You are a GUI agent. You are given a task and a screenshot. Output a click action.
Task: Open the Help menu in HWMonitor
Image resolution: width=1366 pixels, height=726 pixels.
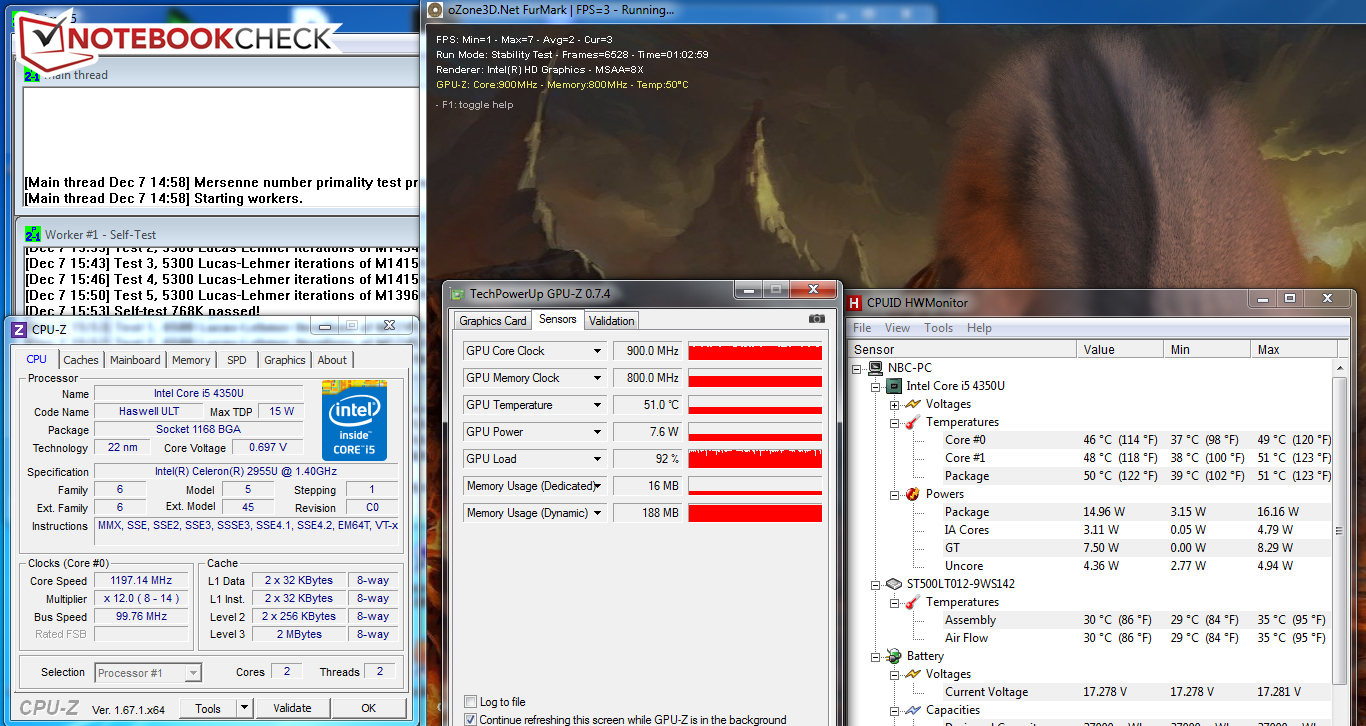(979, 328)
